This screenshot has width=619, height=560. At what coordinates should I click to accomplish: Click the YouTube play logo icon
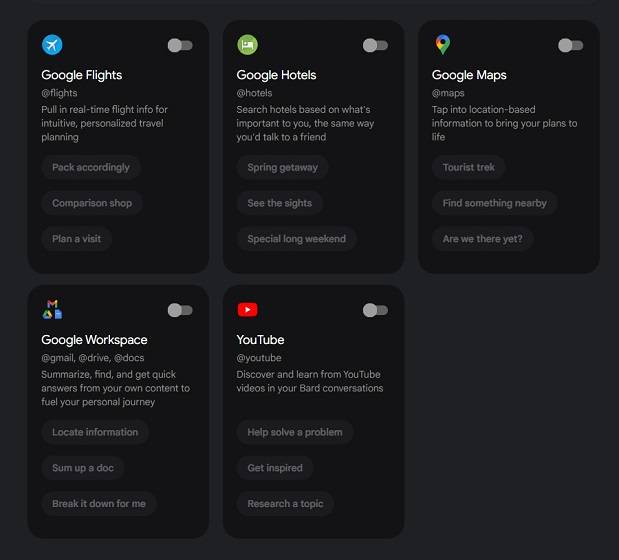point(247,310)
